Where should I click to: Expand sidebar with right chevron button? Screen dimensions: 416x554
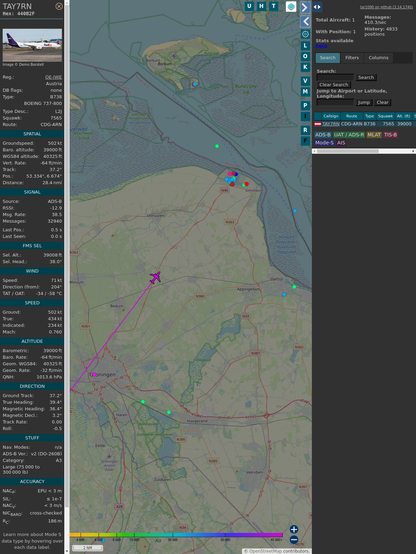[x=305, y=7]
